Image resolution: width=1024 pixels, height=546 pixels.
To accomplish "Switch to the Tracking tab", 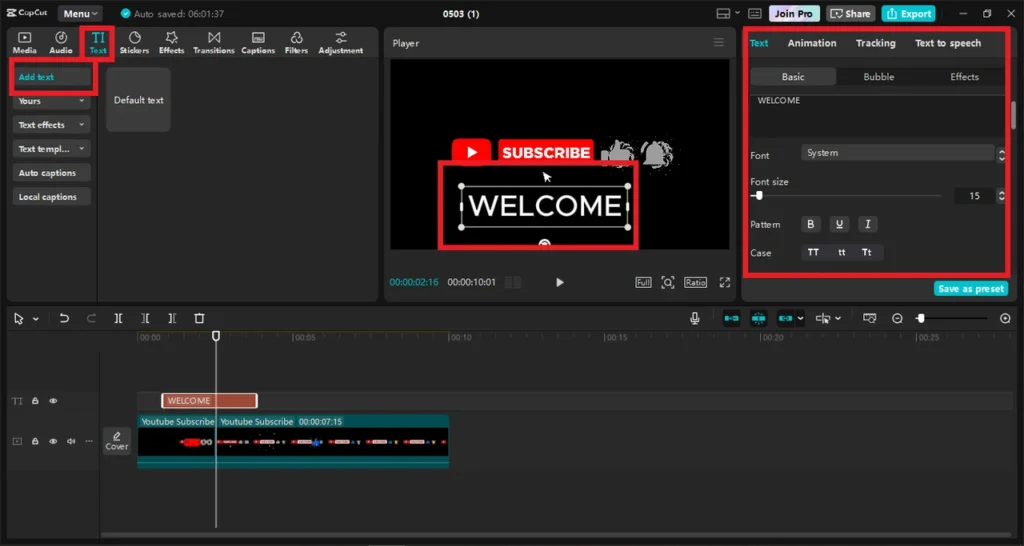I will click(x=876, y=43).
